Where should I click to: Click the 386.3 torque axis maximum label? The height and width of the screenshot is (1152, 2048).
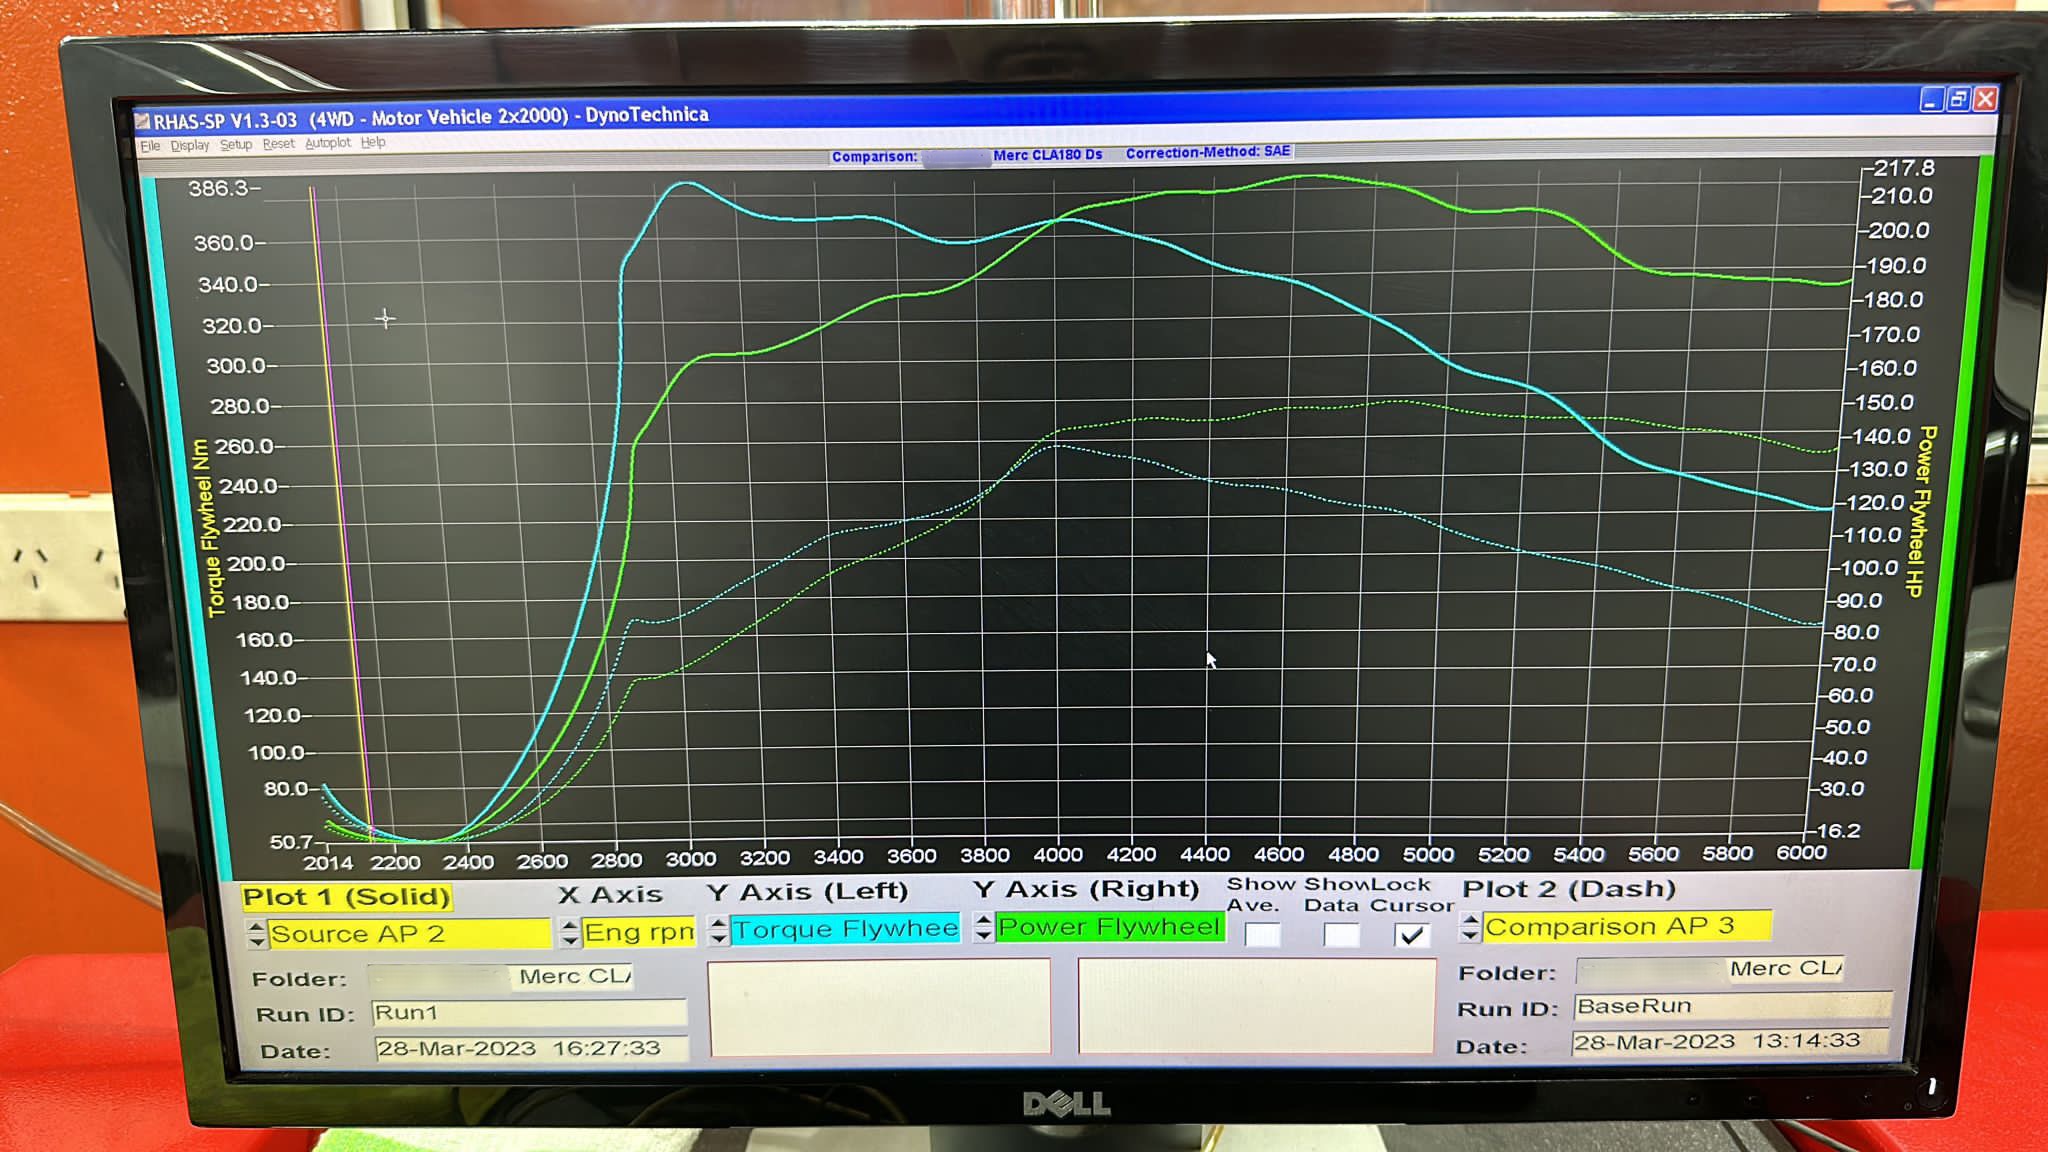(x=222, y=188)
